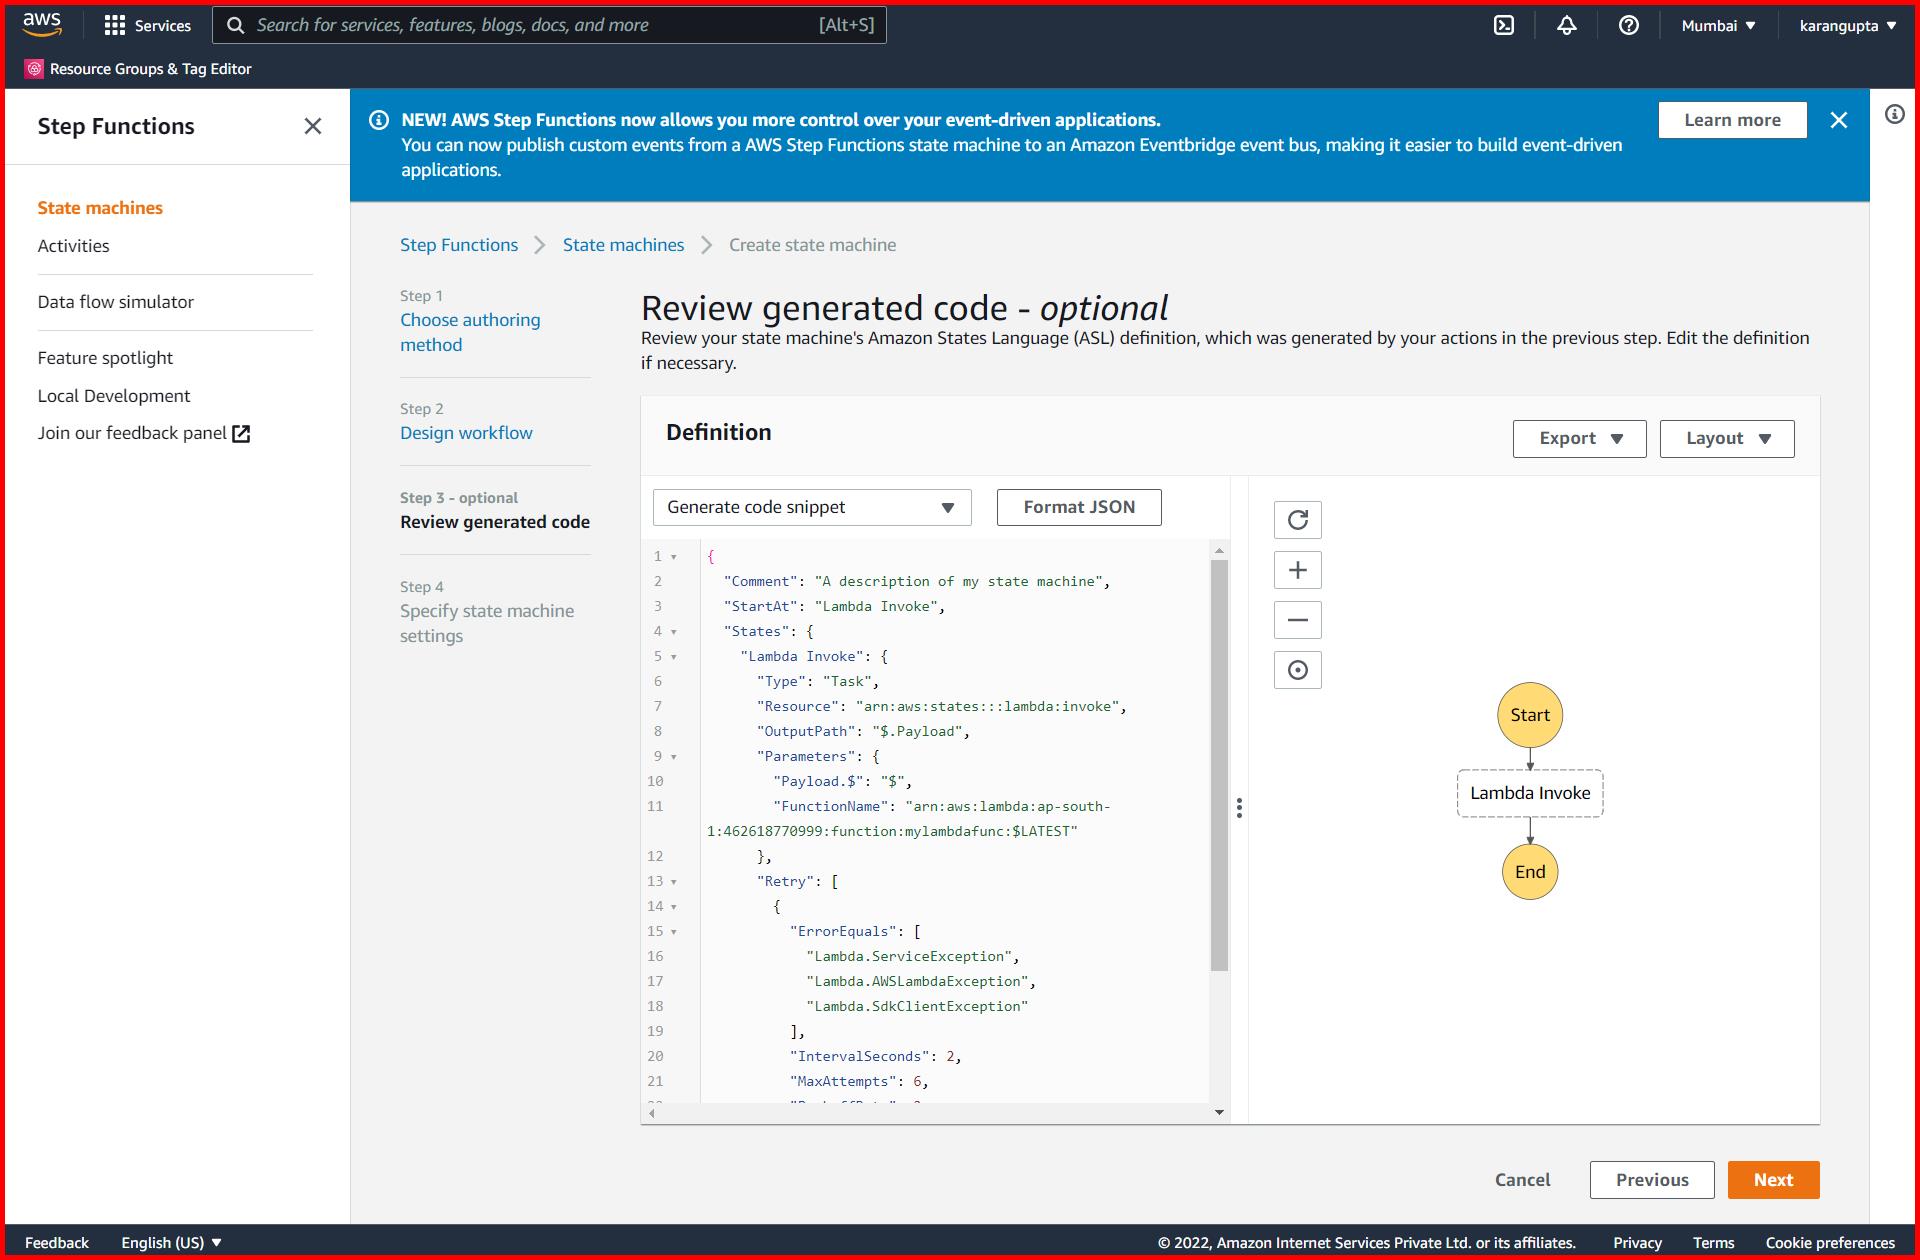
Task: Open the help question mark icon
Action: (x=1628, y=25)
